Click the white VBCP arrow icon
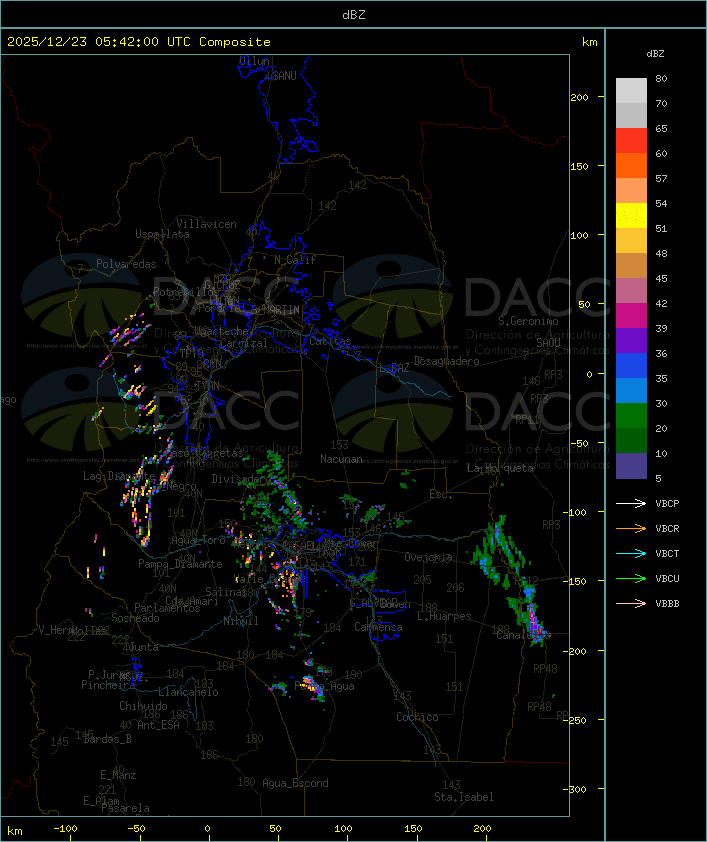 631,504
